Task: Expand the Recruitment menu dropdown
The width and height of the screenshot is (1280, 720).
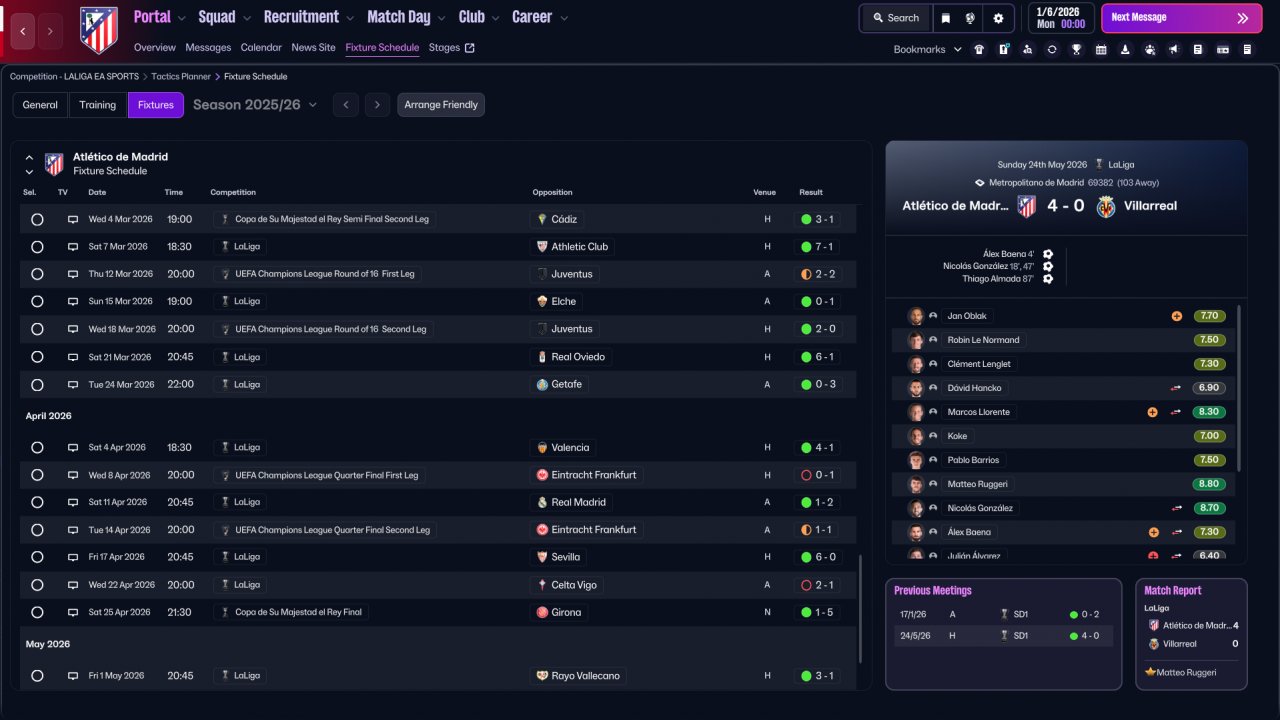Action: 349,18
